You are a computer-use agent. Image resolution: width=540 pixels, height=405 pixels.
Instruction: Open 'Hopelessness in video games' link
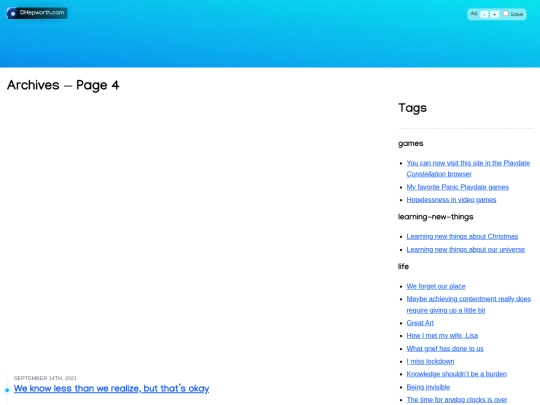pyautogui.click(x=451, y=200)
